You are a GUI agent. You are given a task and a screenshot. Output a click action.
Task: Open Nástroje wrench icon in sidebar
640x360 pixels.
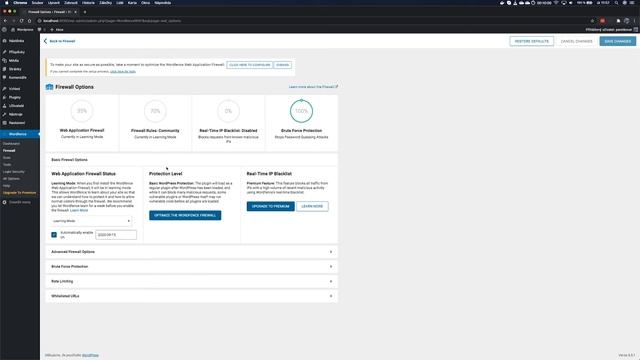[x=4, y=114]
